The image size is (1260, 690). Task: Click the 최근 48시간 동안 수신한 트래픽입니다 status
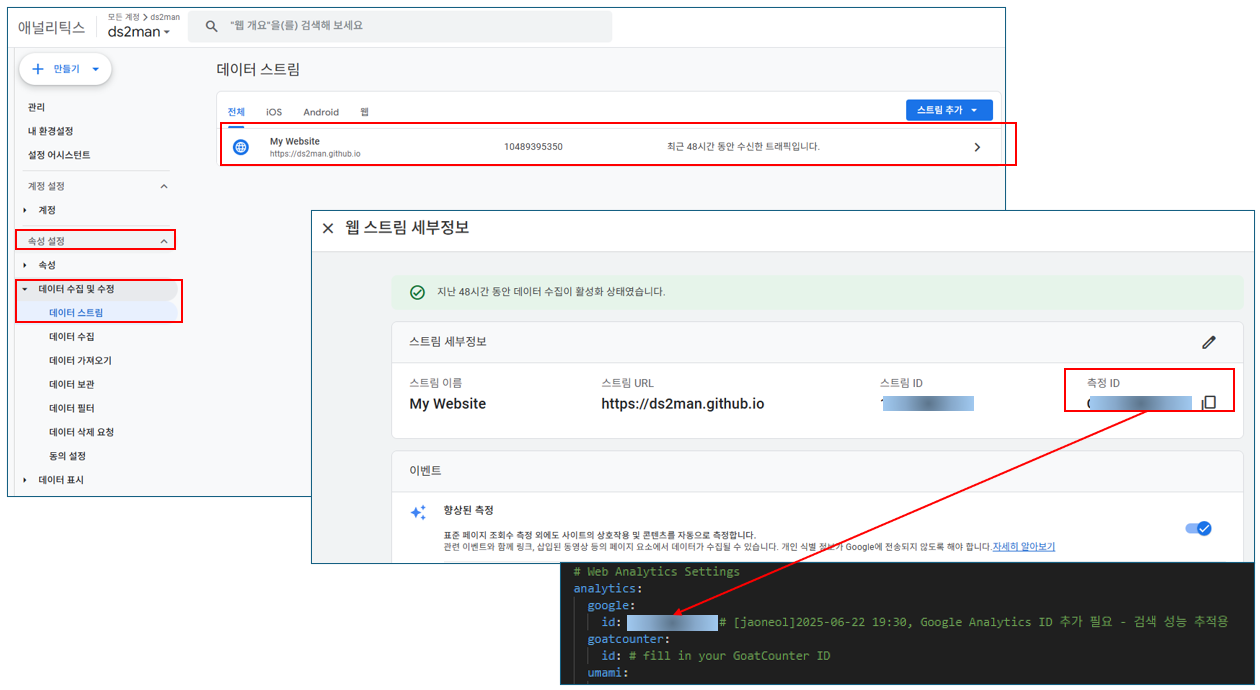(x=743, y=147)
